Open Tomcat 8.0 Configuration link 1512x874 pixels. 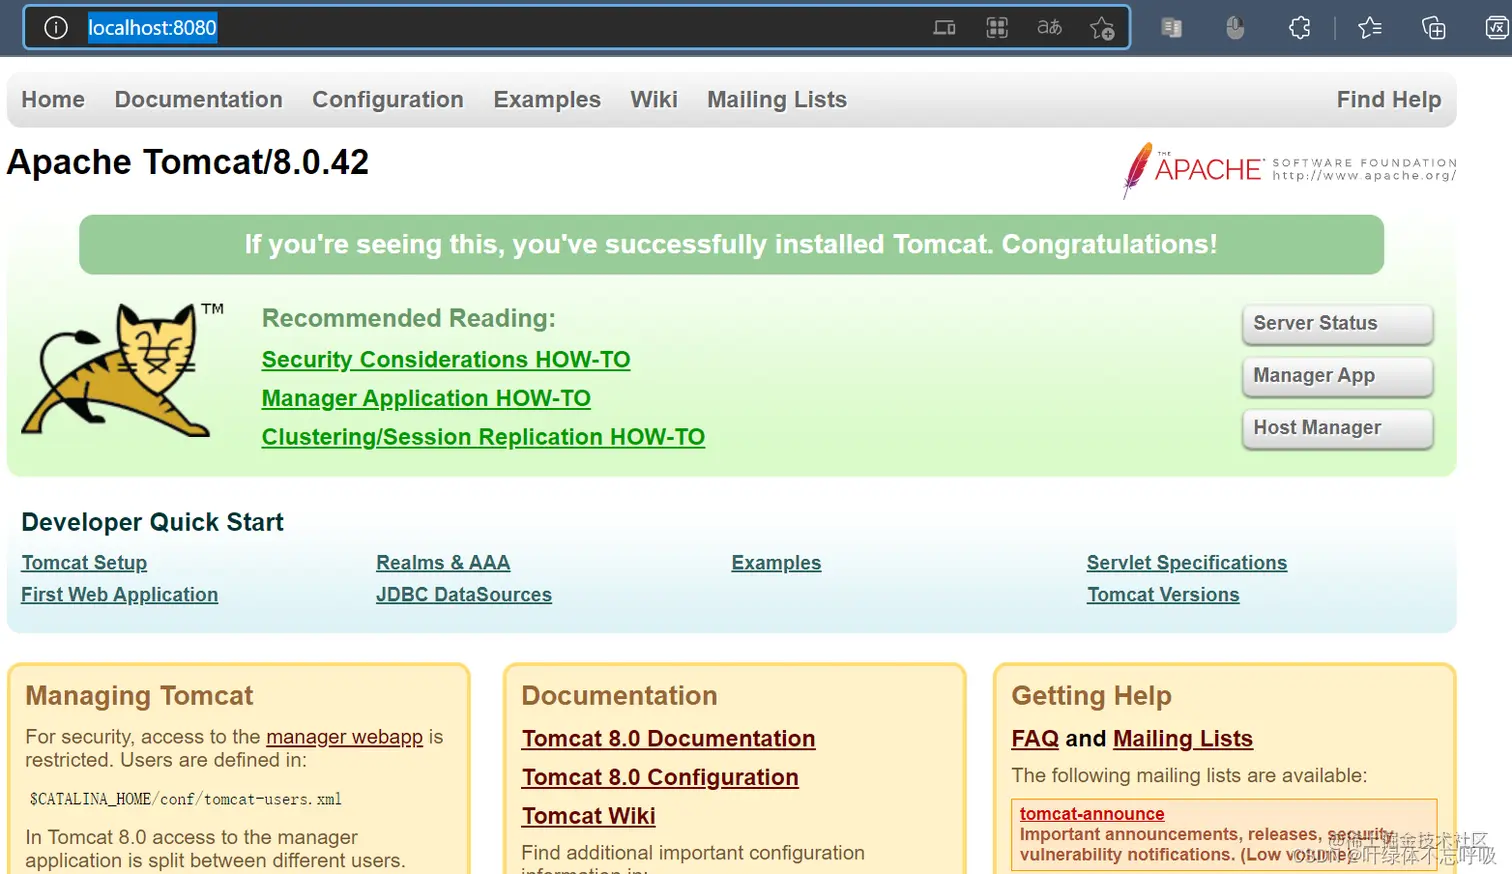click(660, 778)
